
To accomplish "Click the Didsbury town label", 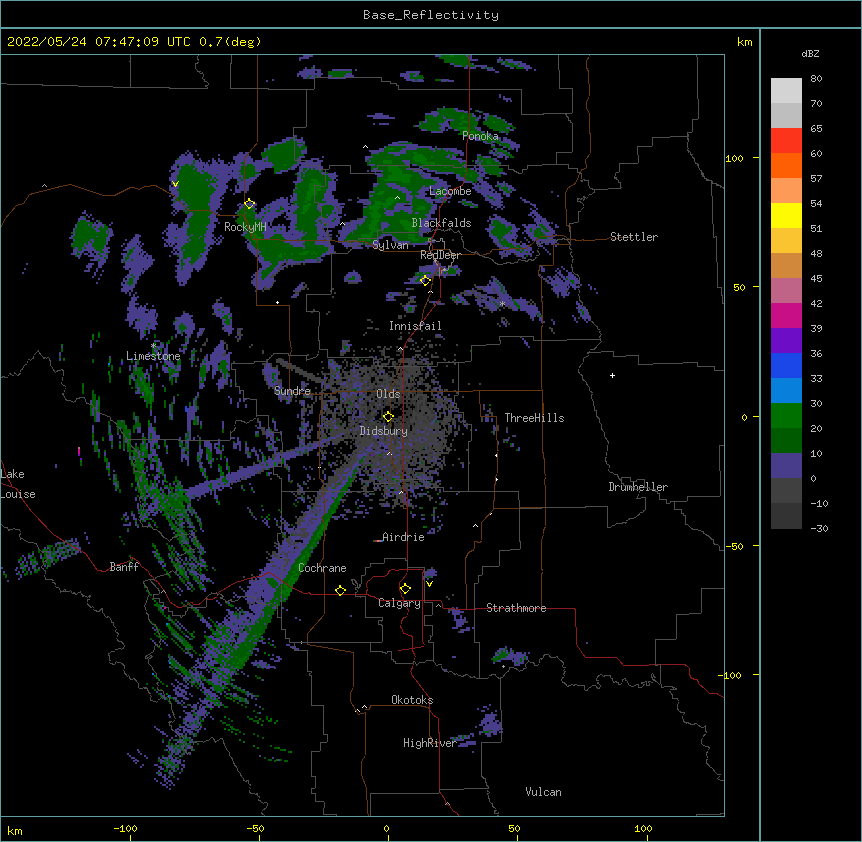I will [x=384, y=431].
